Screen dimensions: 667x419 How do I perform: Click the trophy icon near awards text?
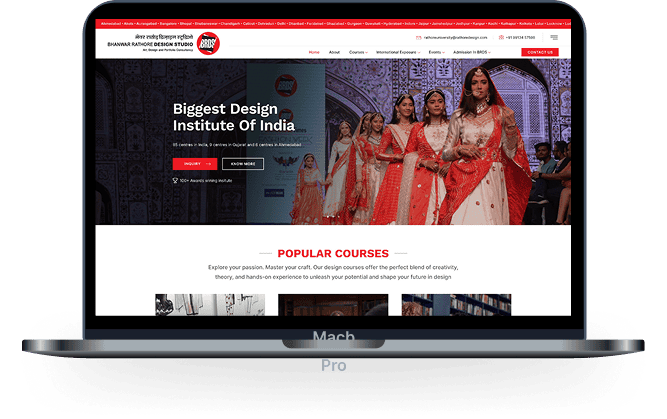coord(175,181)
